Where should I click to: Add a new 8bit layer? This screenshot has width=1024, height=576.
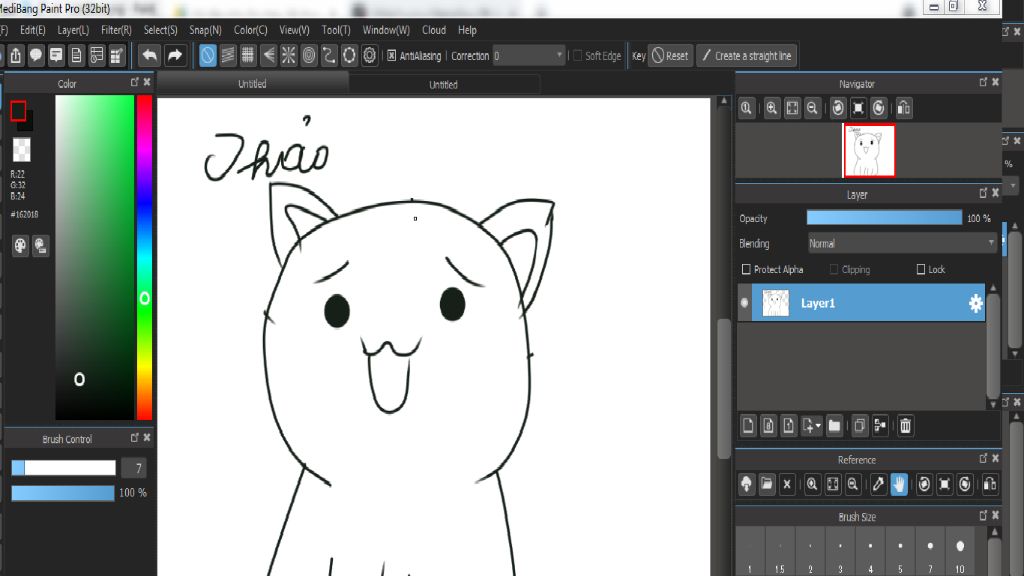tap(769, 426)
